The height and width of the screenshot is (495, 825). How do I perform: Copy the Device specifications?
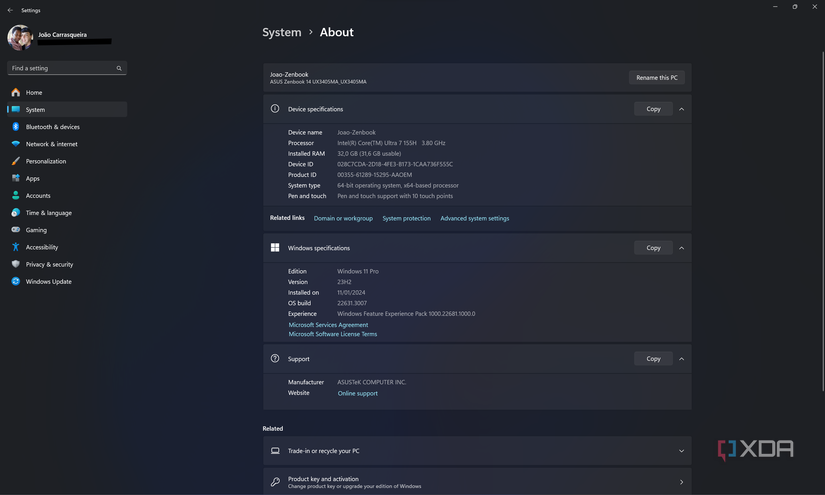click(x=653, y=109)
